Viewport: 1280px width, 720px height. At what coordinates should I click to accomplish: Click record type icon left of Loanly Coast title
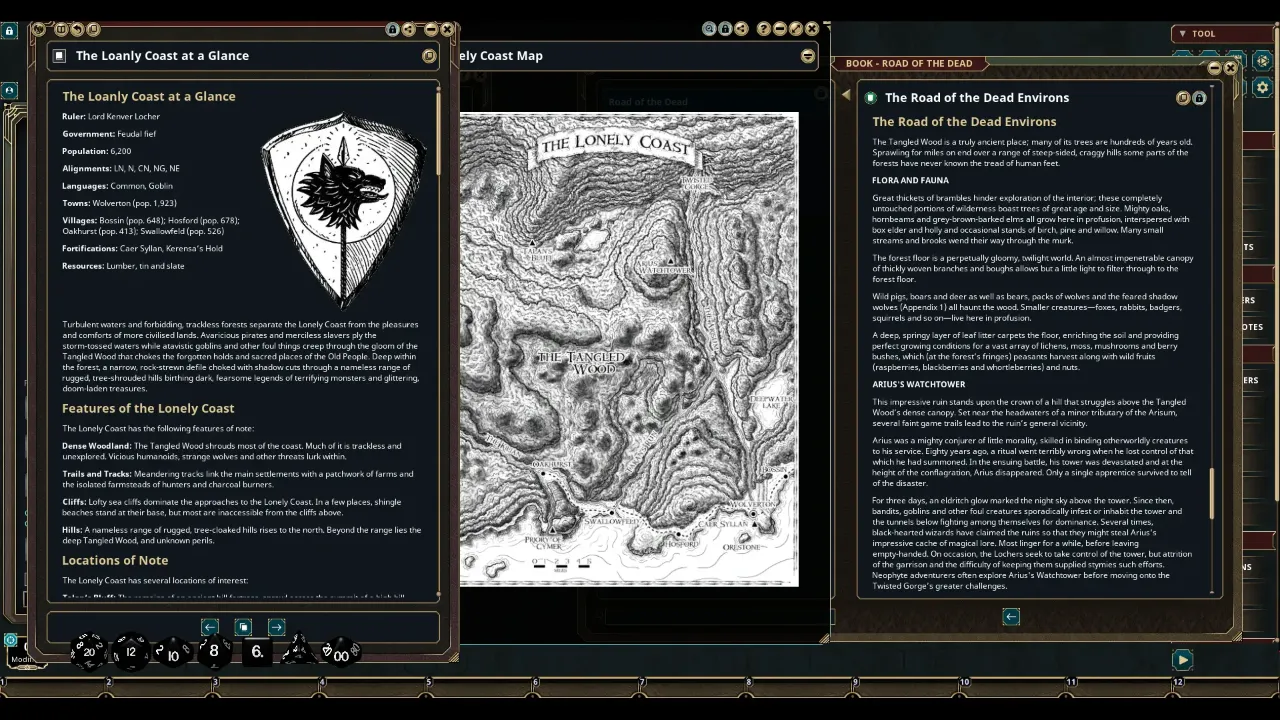pos(59,56)
